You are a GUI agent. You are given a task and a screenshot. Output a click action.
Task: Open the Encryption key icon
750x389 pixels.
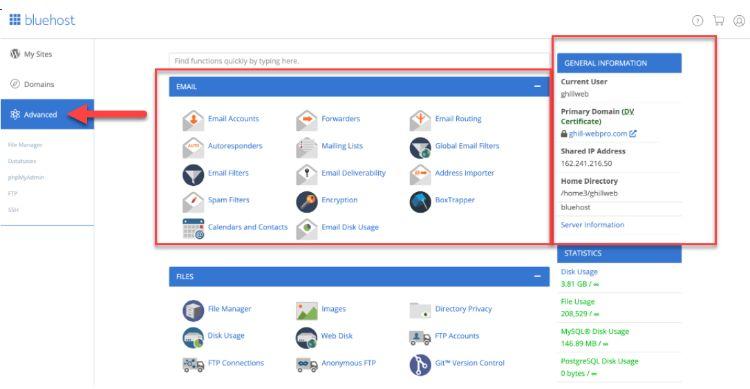[x=307, y=201]
